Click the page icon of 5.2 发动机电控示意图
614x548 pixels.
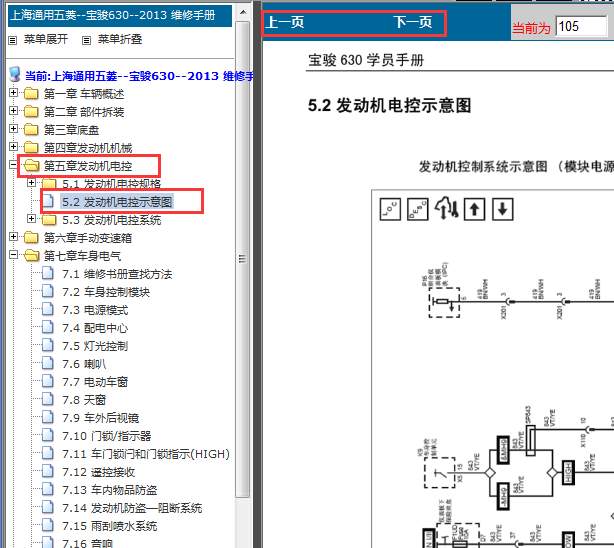point(48,201)
